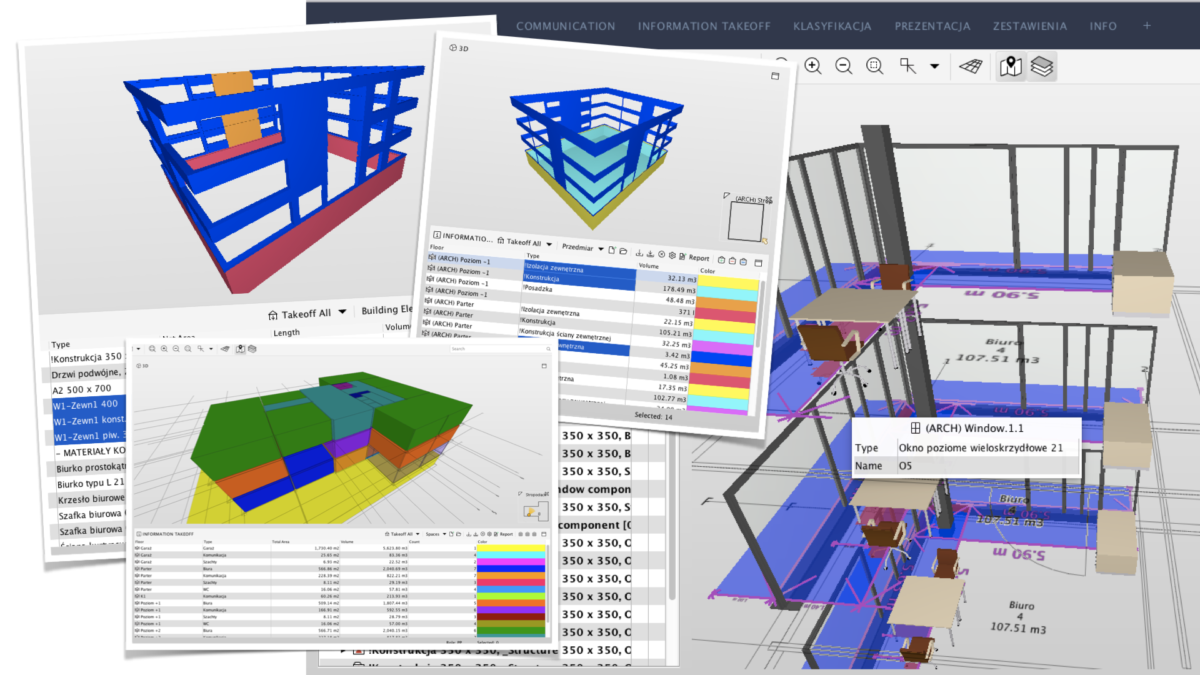The width and height of the screenshot is (1200, 675).
Task: Click the open folder icon beside Przedmiar
Action: (x=622, y=251)
